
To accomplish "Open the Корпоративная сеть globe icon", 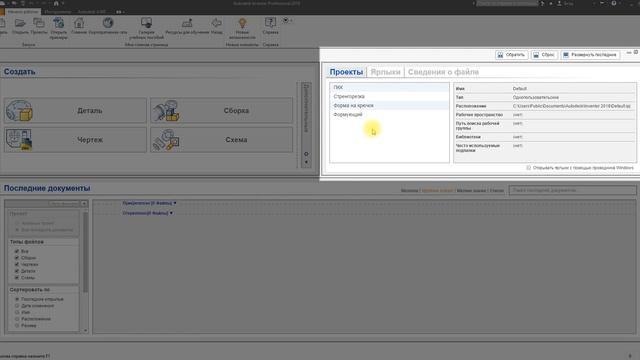I will [108, 23].
